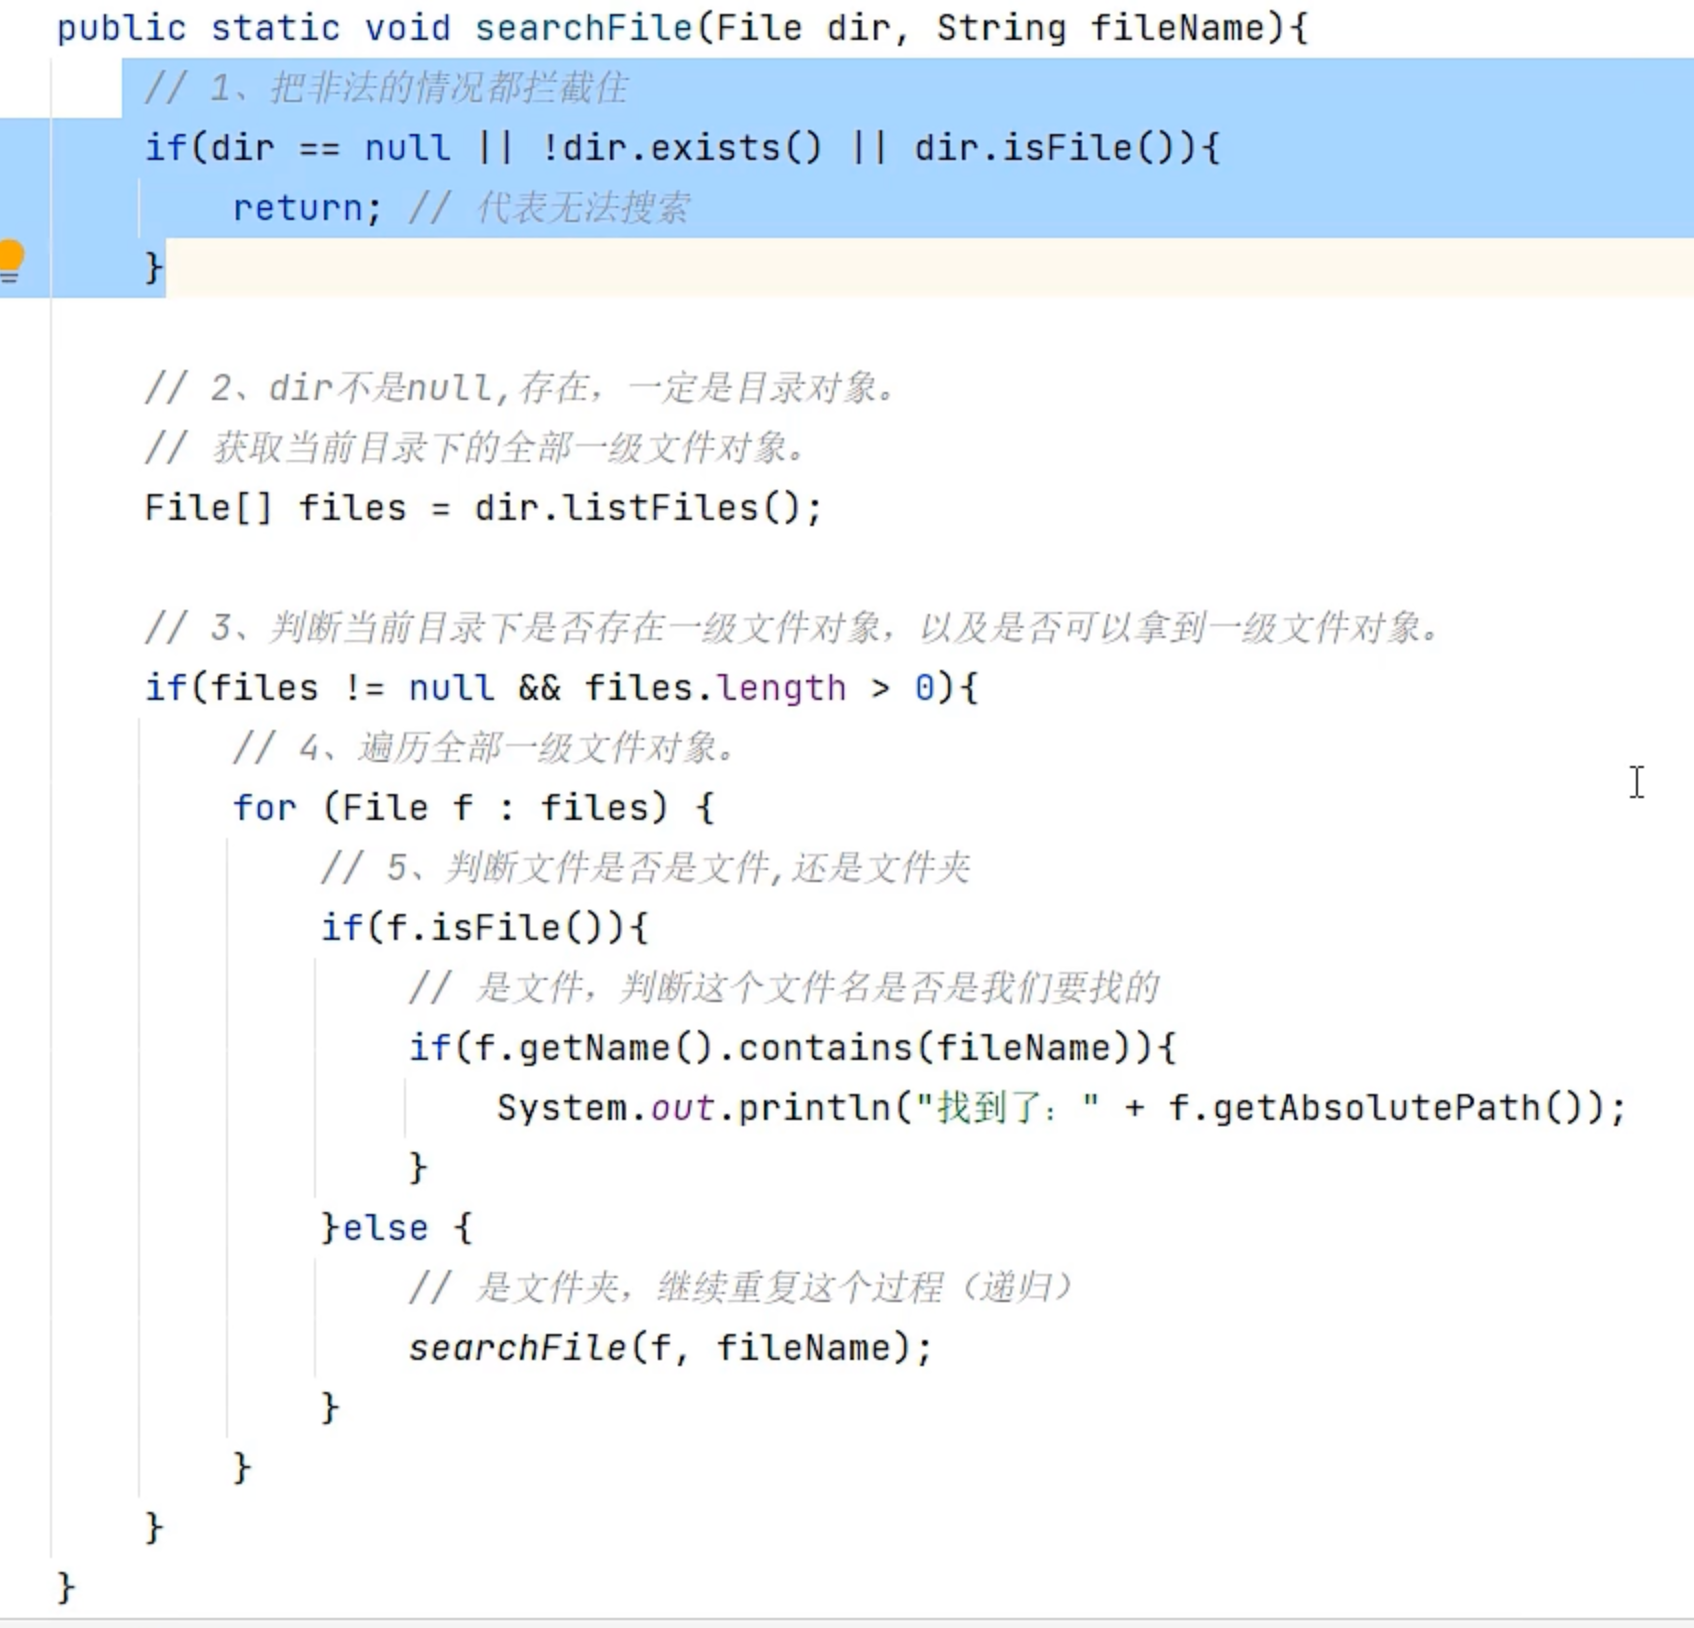Click the final closing brace of method
The image size is (1694, 1628).
[66, 1588]
